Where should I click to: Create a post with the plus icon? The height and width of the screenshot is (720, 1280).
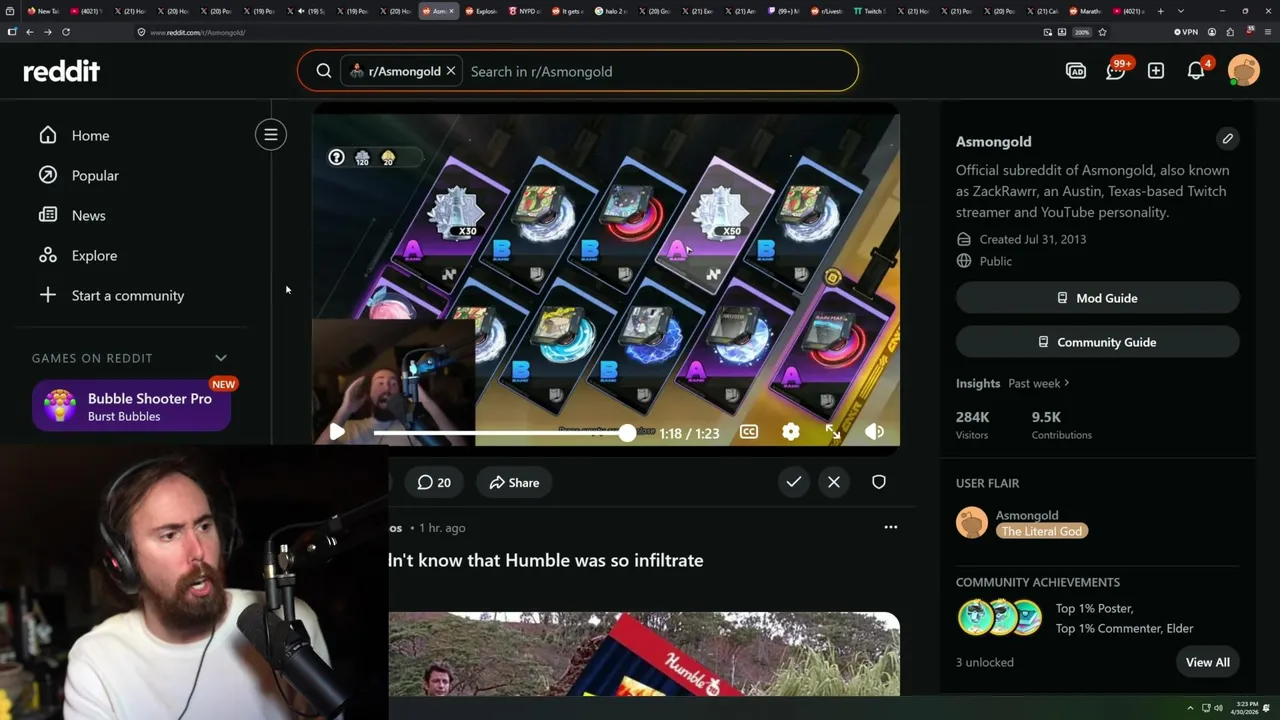pyautogui.click(x=1156, y=71)
